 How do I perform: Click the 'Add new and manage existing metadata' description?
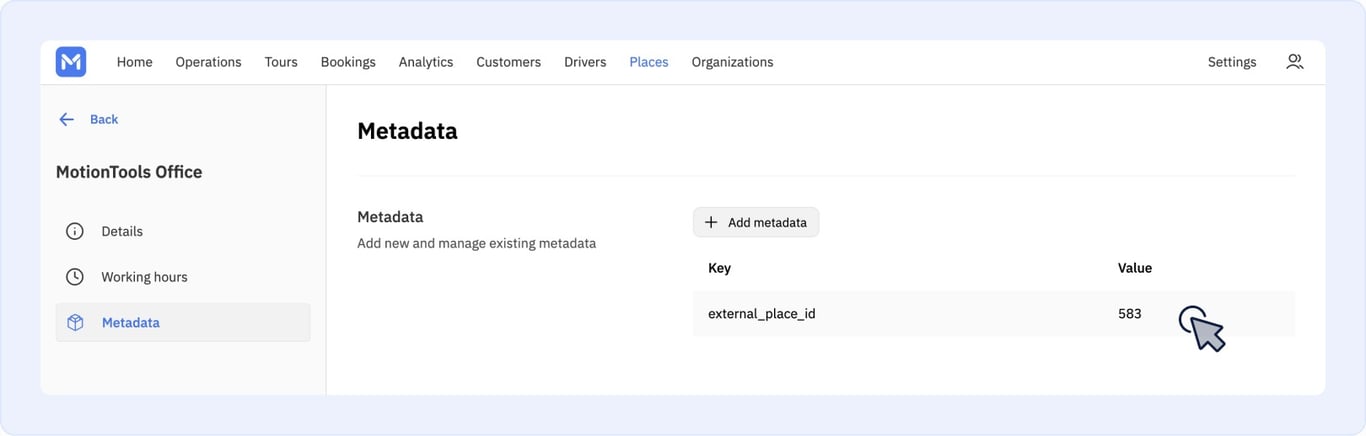point(477,243)
